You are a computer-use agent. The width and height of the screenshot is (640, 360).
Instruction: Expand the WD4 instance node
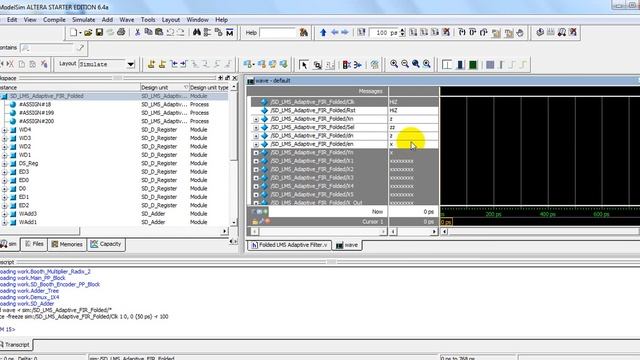coord(4,130)
